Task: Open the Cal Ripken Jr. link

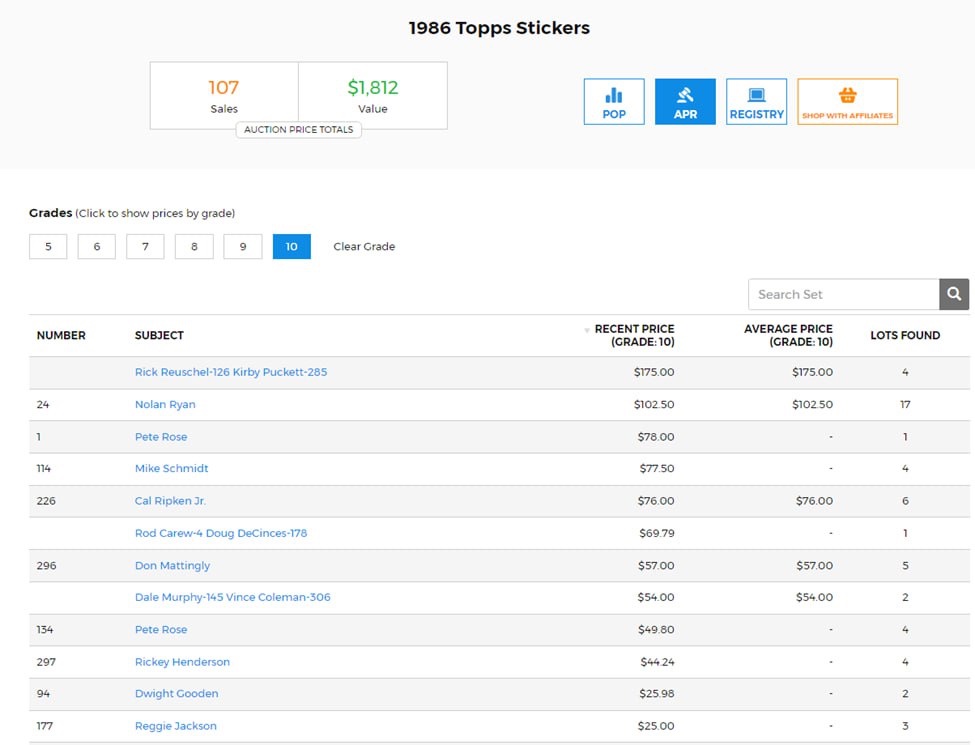Action: [x=170, y=501]
